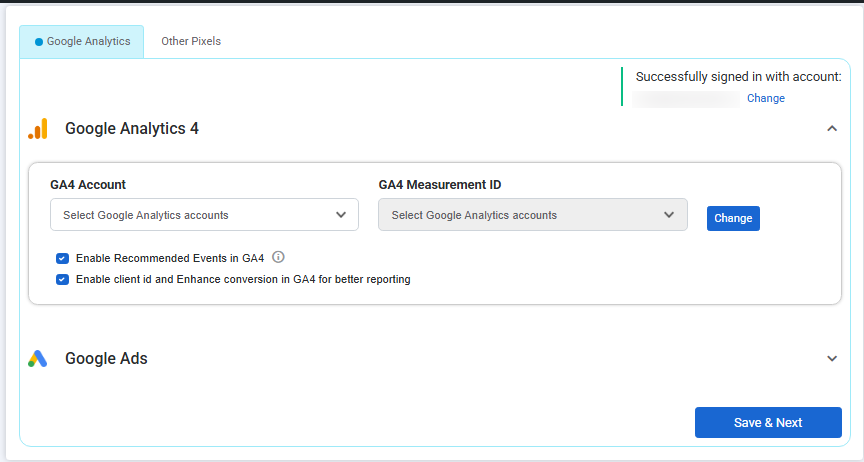The height and width of the screenshot is (462, 864).
Task: Expand the Google Ads section chevron
Action: (x=831, y=358)
